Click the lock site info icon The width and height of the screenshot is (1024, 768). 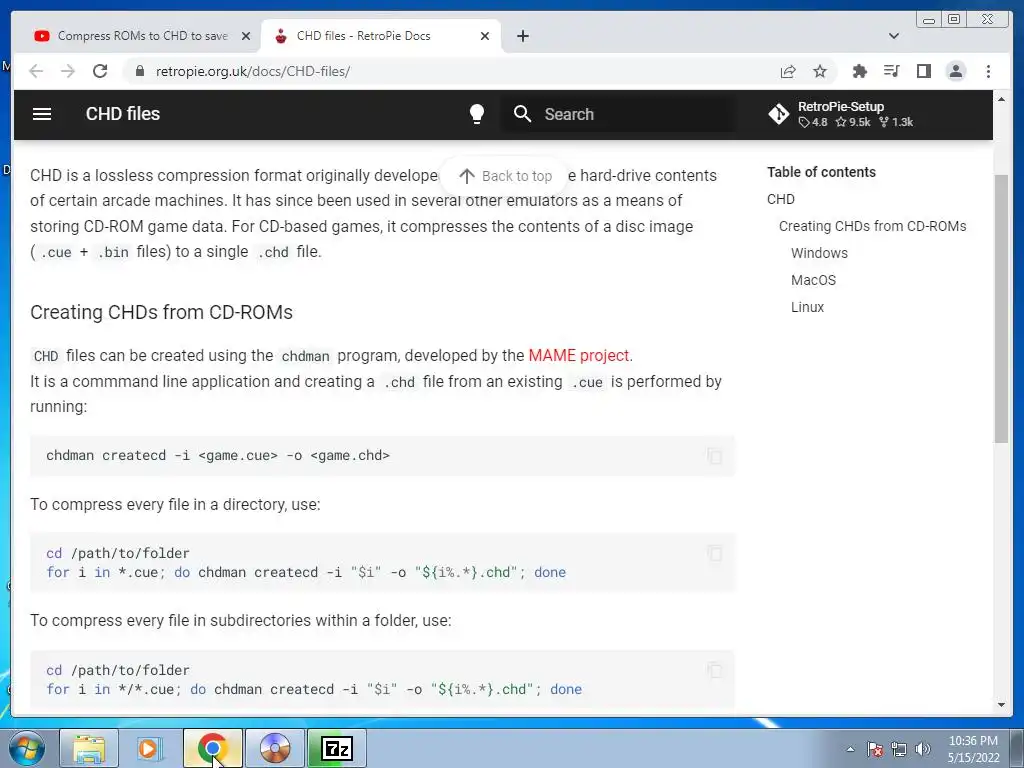139,71
